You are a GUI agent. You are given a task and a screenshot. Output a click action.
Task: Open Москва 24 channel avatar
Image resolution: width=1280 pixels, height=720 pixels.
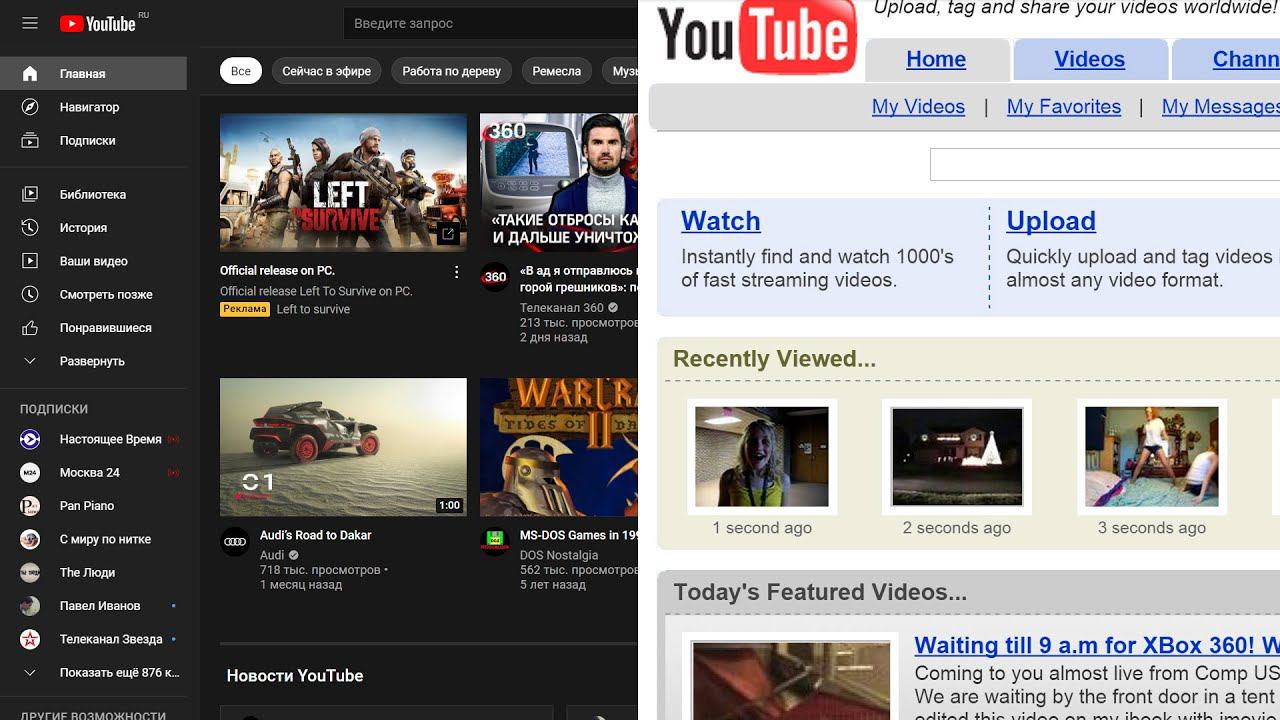30,472
